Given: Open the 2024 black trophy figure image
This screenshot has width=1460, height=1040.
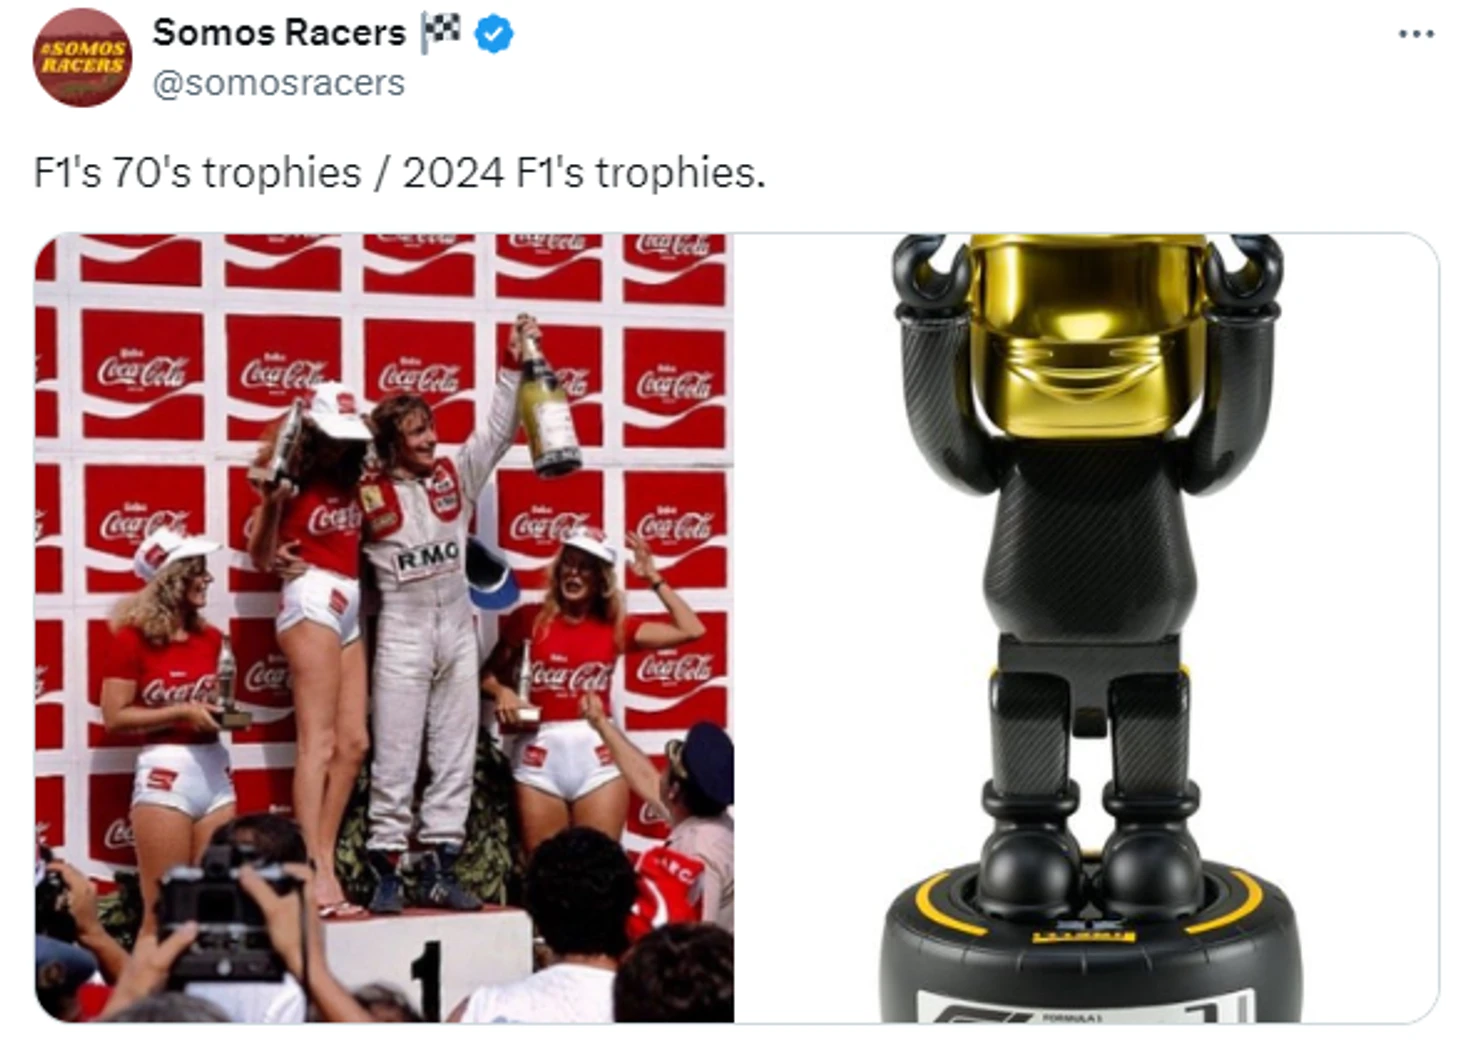Looking at the screenshot, I should 1088,628.
